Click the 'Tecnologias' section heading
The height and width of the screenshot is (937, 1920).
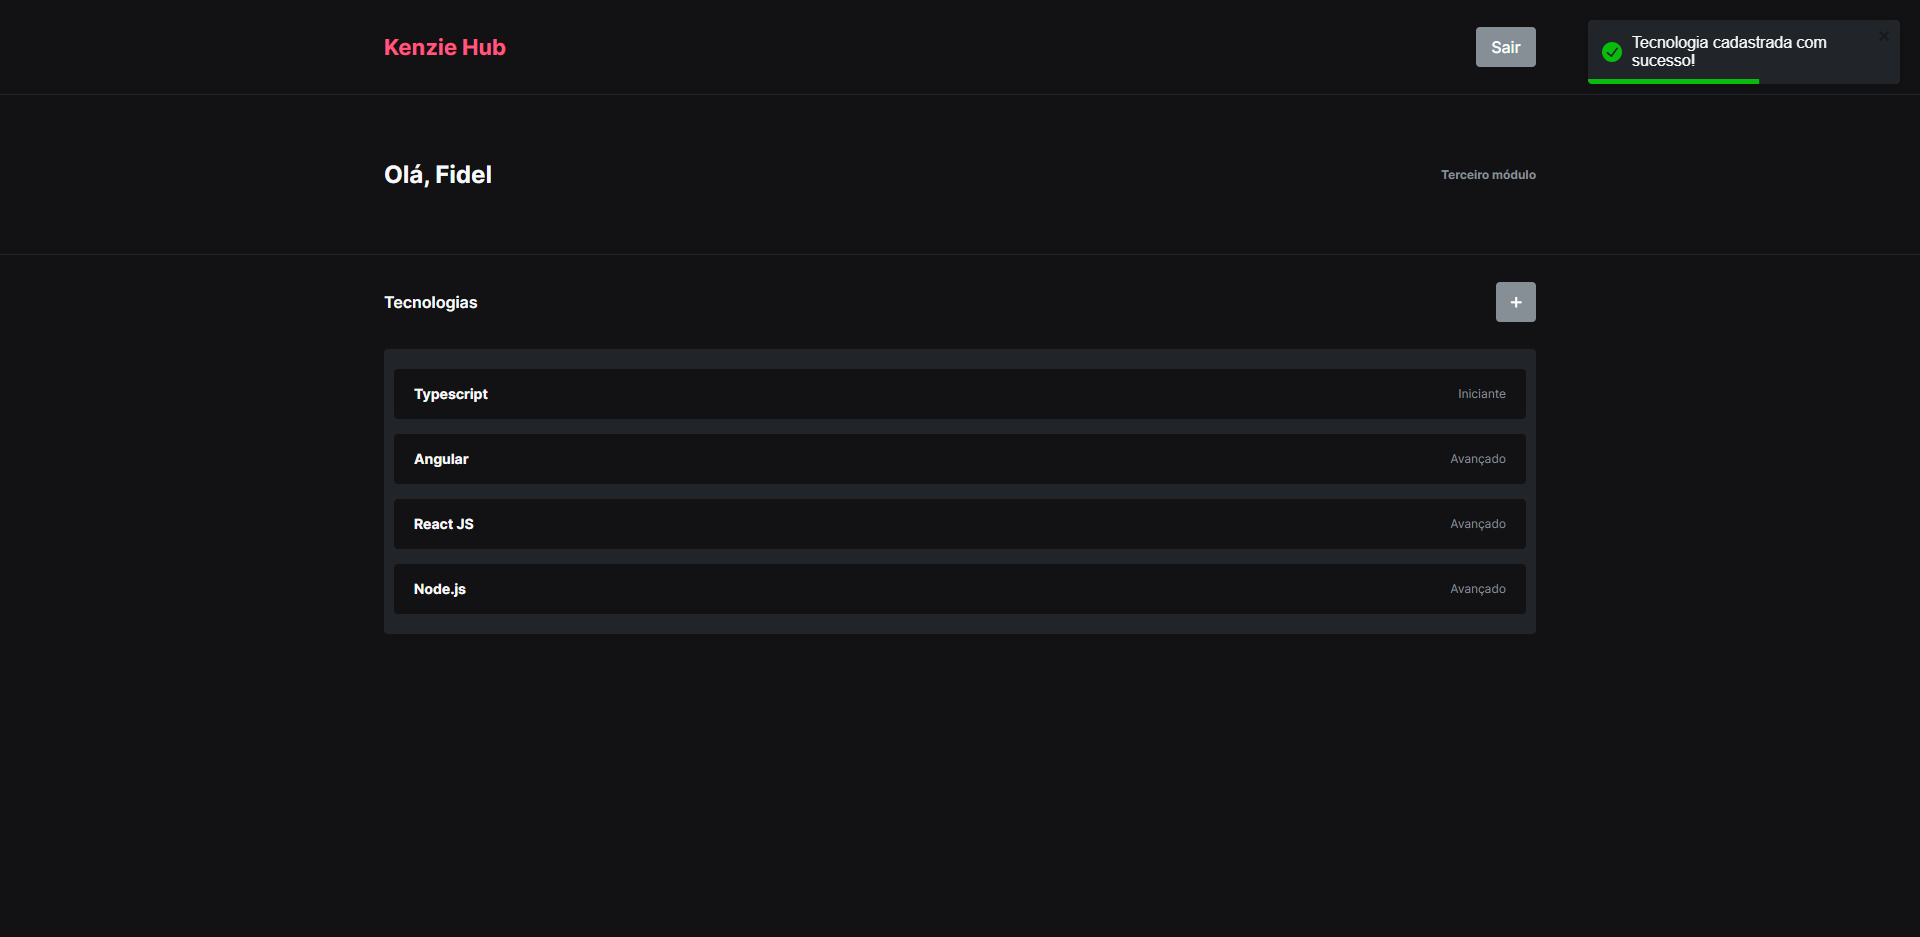pos(430,301)
